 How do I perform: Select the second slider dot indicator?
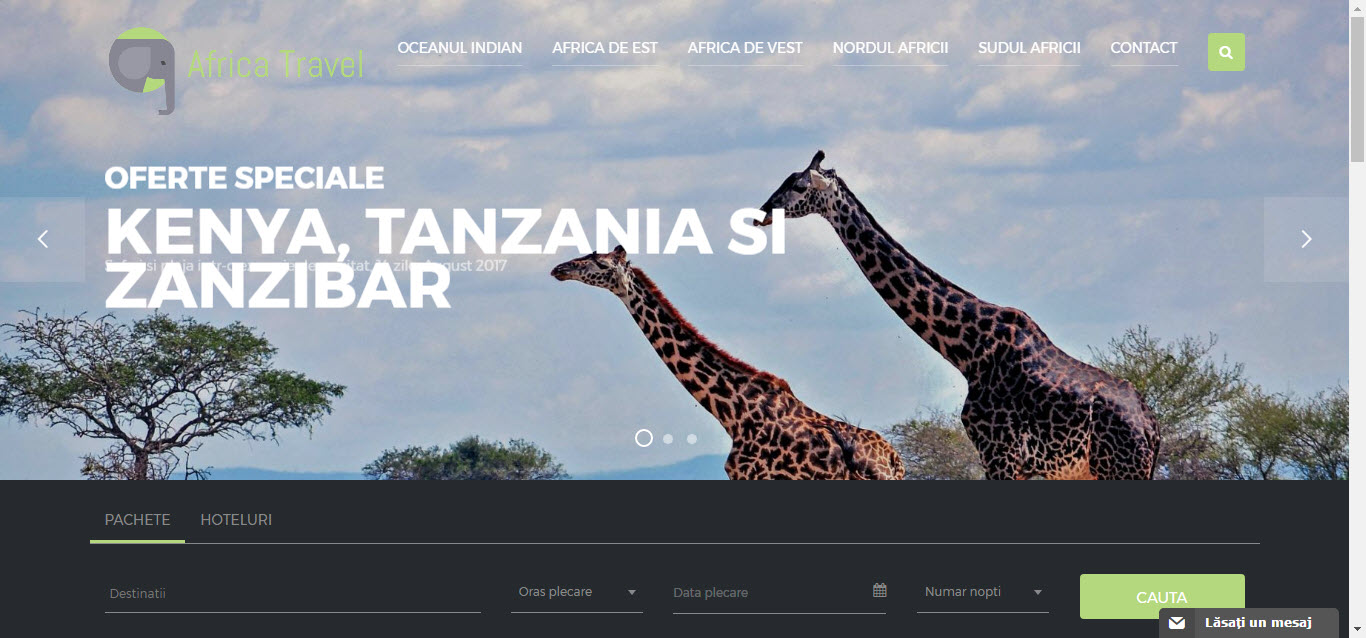[668, 438]
